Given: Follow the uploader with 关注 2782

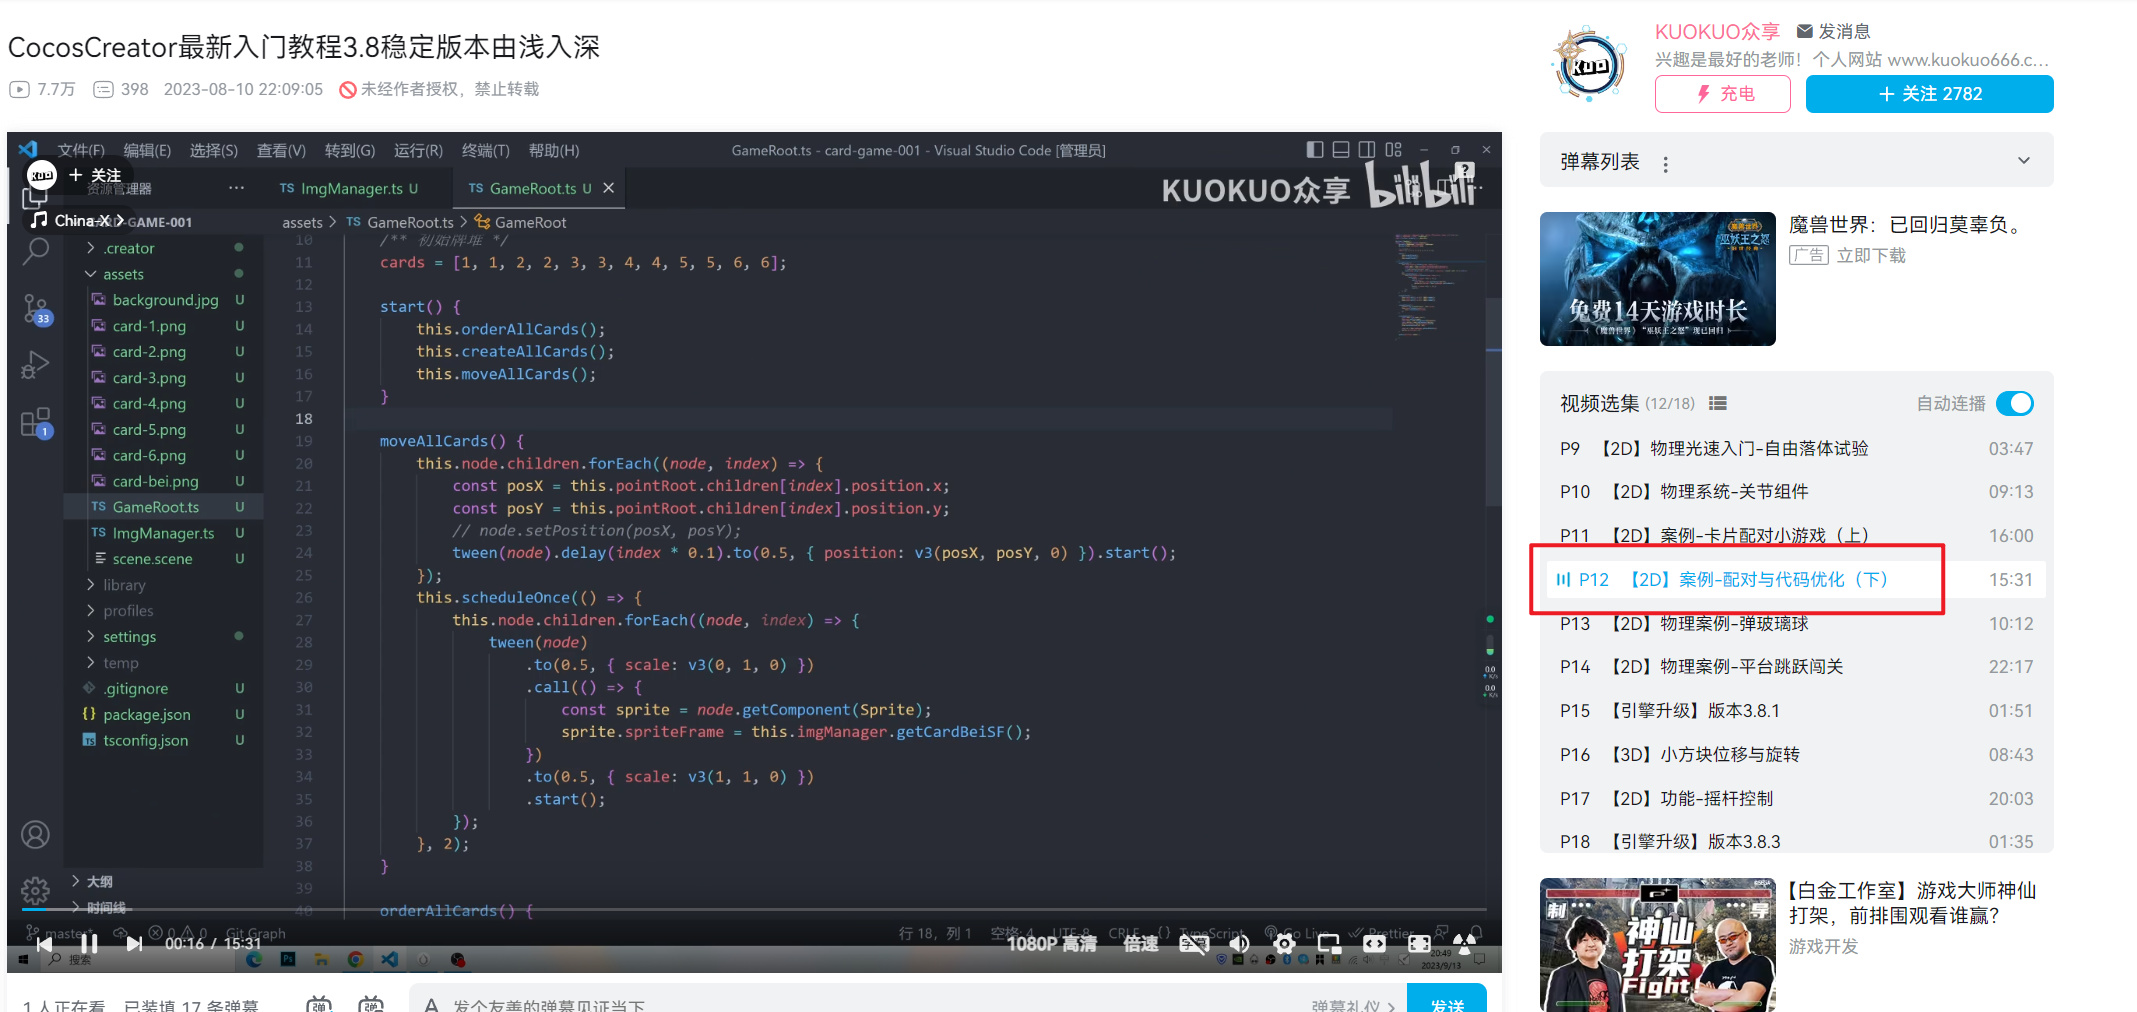Looking at the screenshot, I should click(1930, 94).
